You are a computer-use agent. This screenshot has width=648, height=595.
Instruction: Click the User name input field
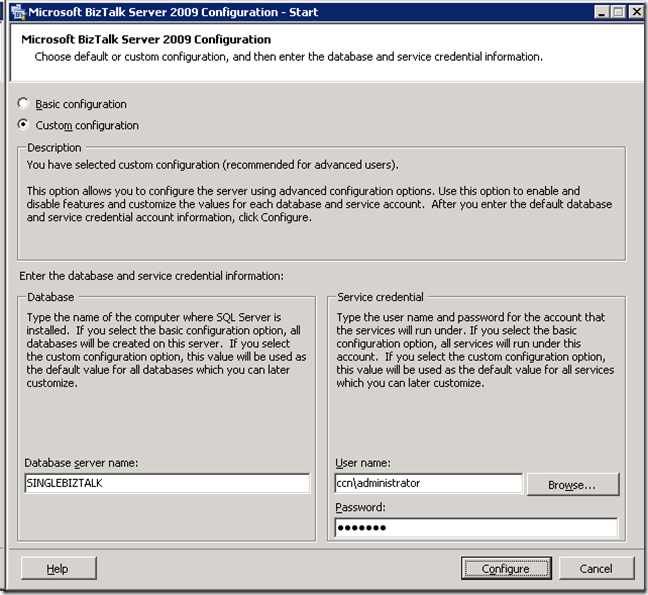pyautogui.click(x=429, y=483)
